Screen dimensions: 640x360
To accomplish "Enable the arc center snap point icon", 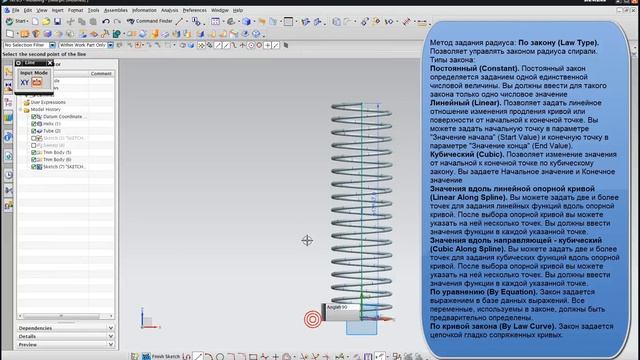I will click(x=251, y=45).
